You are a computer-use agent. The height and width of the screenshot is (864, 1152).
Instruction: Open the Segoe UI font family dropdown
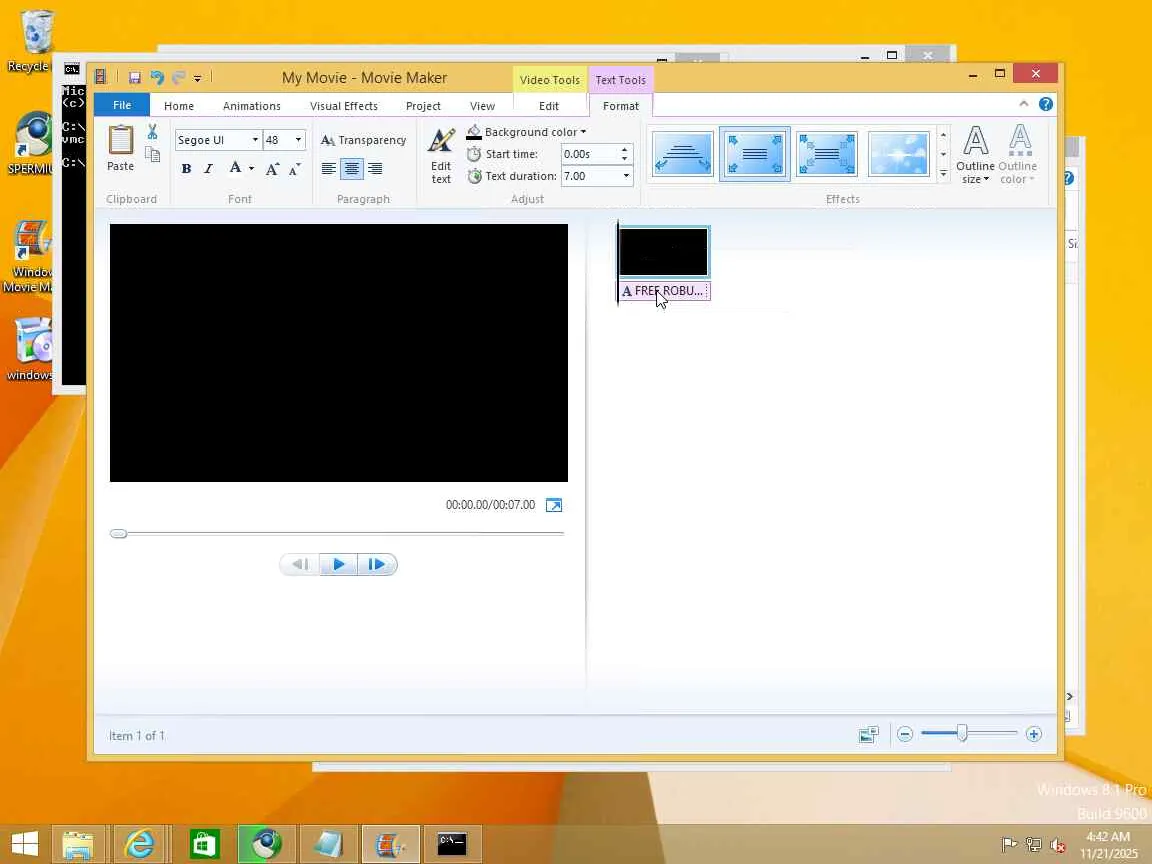pos(255,140)
